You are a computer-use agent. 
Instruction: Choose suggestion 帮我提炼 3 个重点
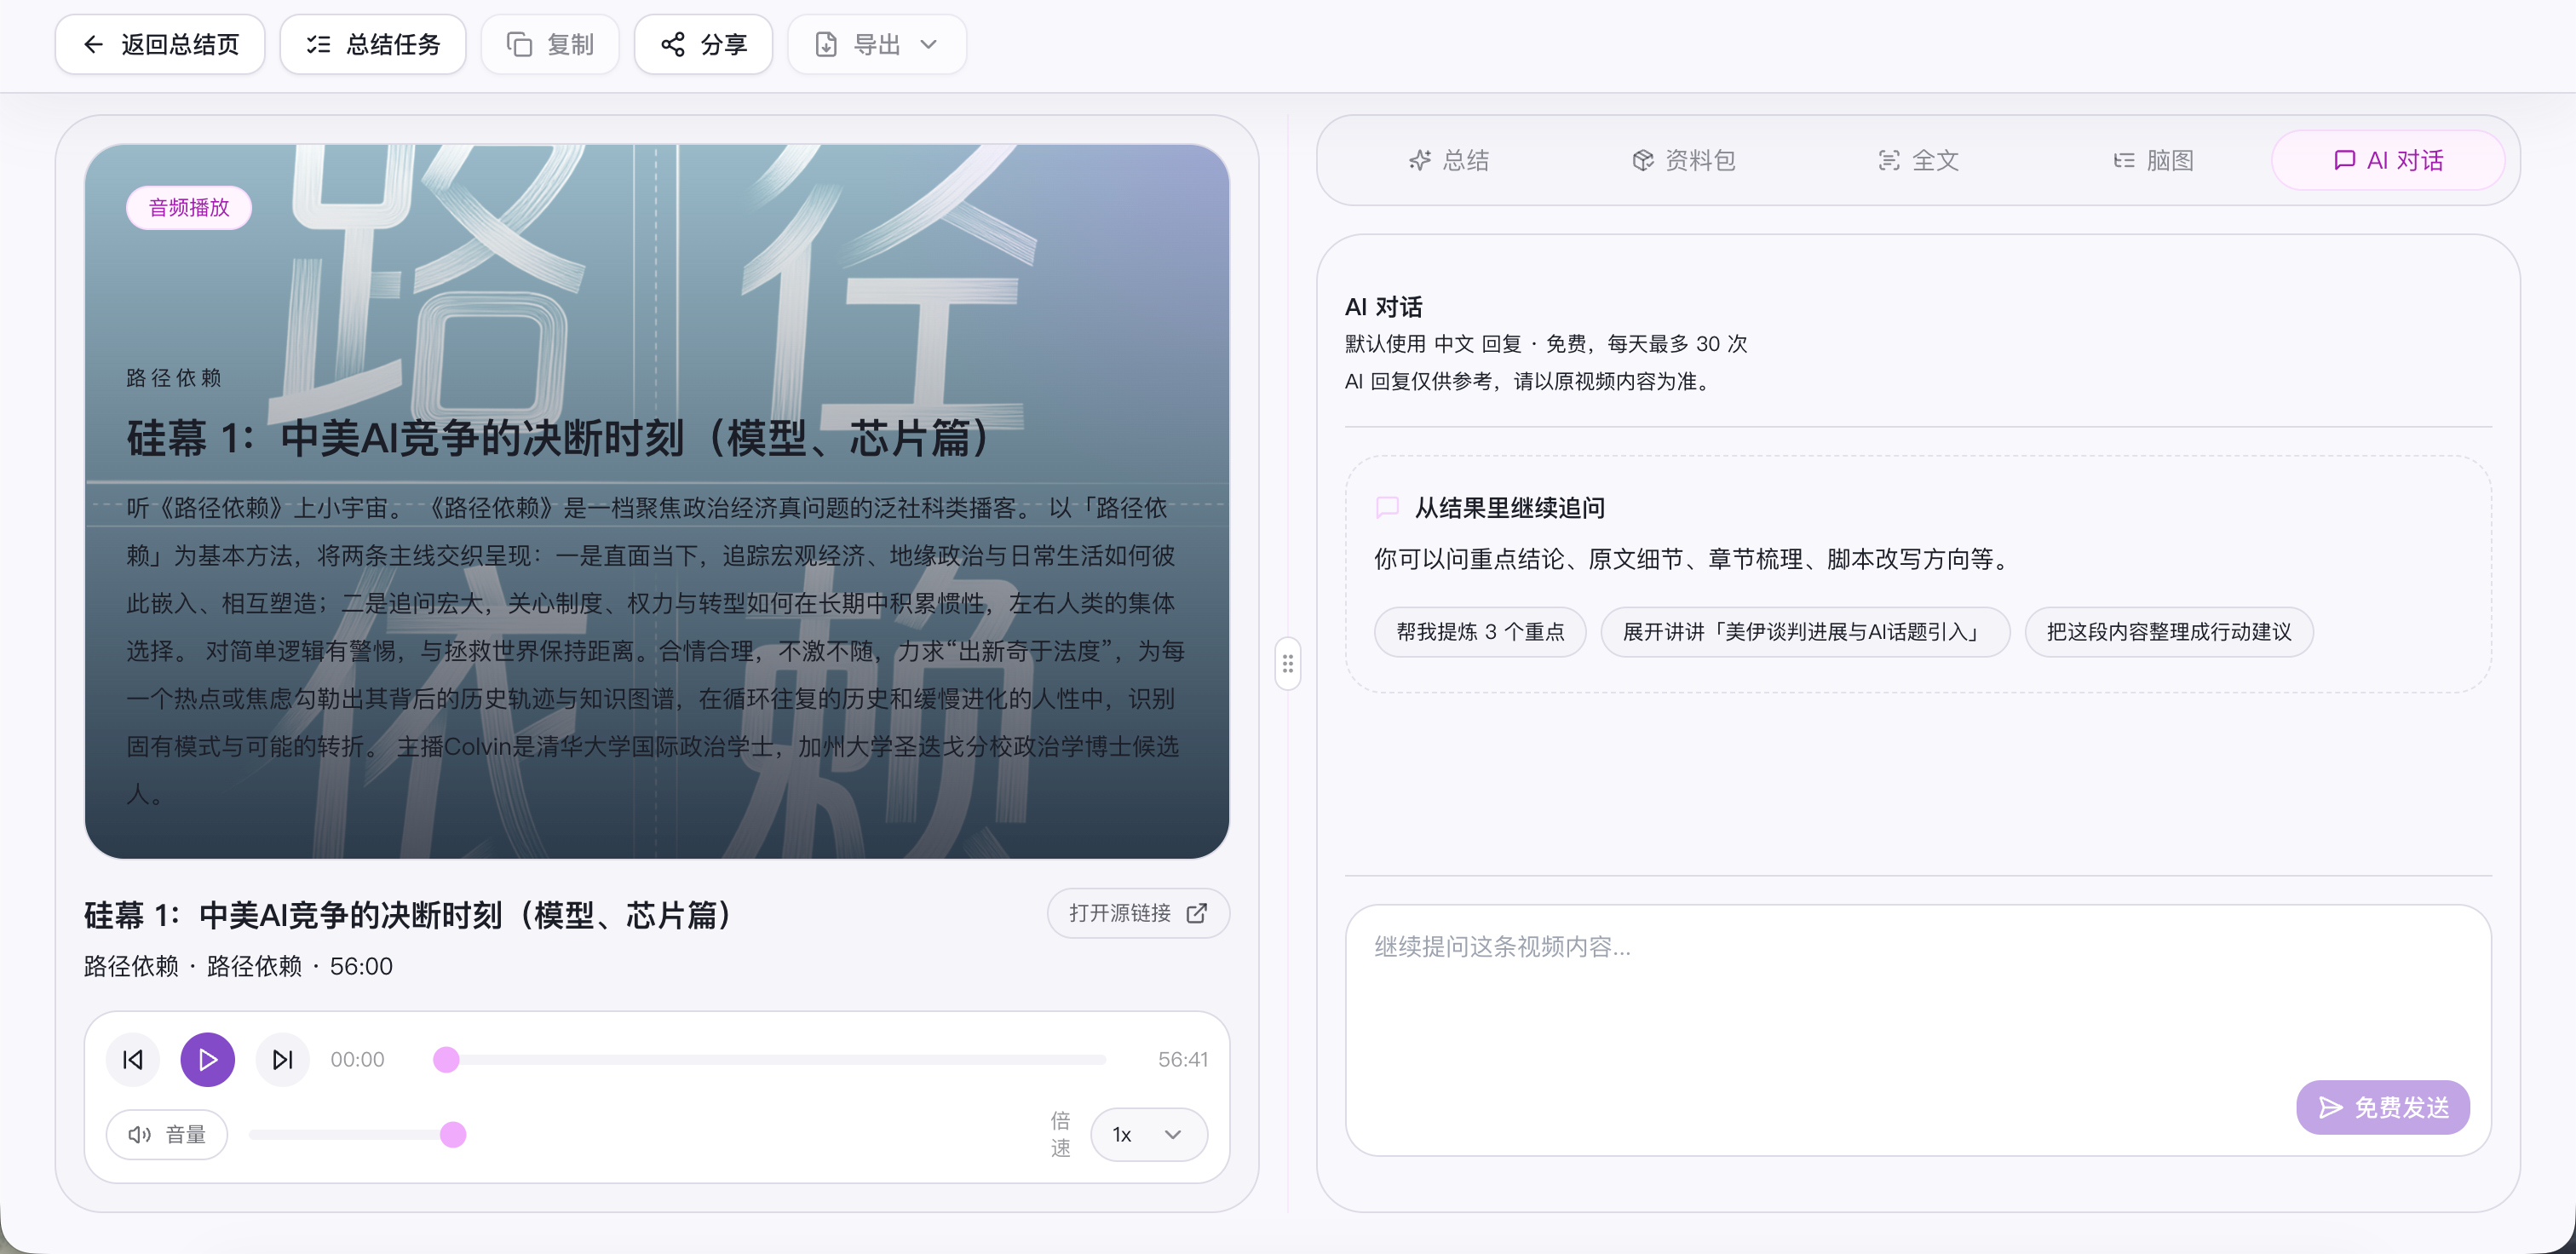pyautogui.click(x=1480, y=632)
